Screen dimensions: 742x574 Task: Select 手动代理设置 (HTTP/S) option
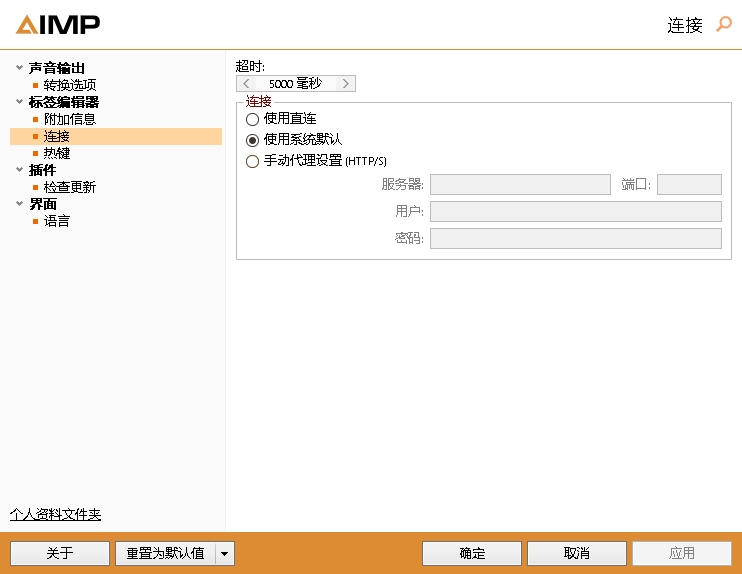tap(253, 161)
